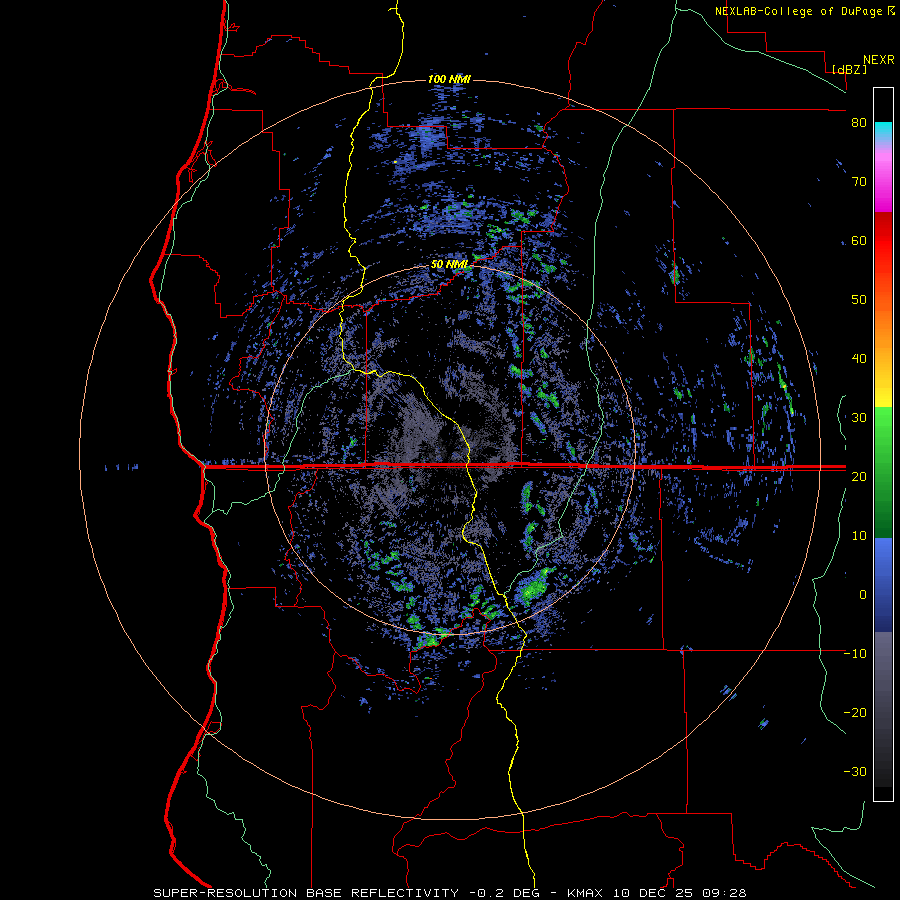Image resolution: width=900 pixels, height=900 pixels.
Task: Click the 70 value on the dBZ scale
Action: click(859, 182)
